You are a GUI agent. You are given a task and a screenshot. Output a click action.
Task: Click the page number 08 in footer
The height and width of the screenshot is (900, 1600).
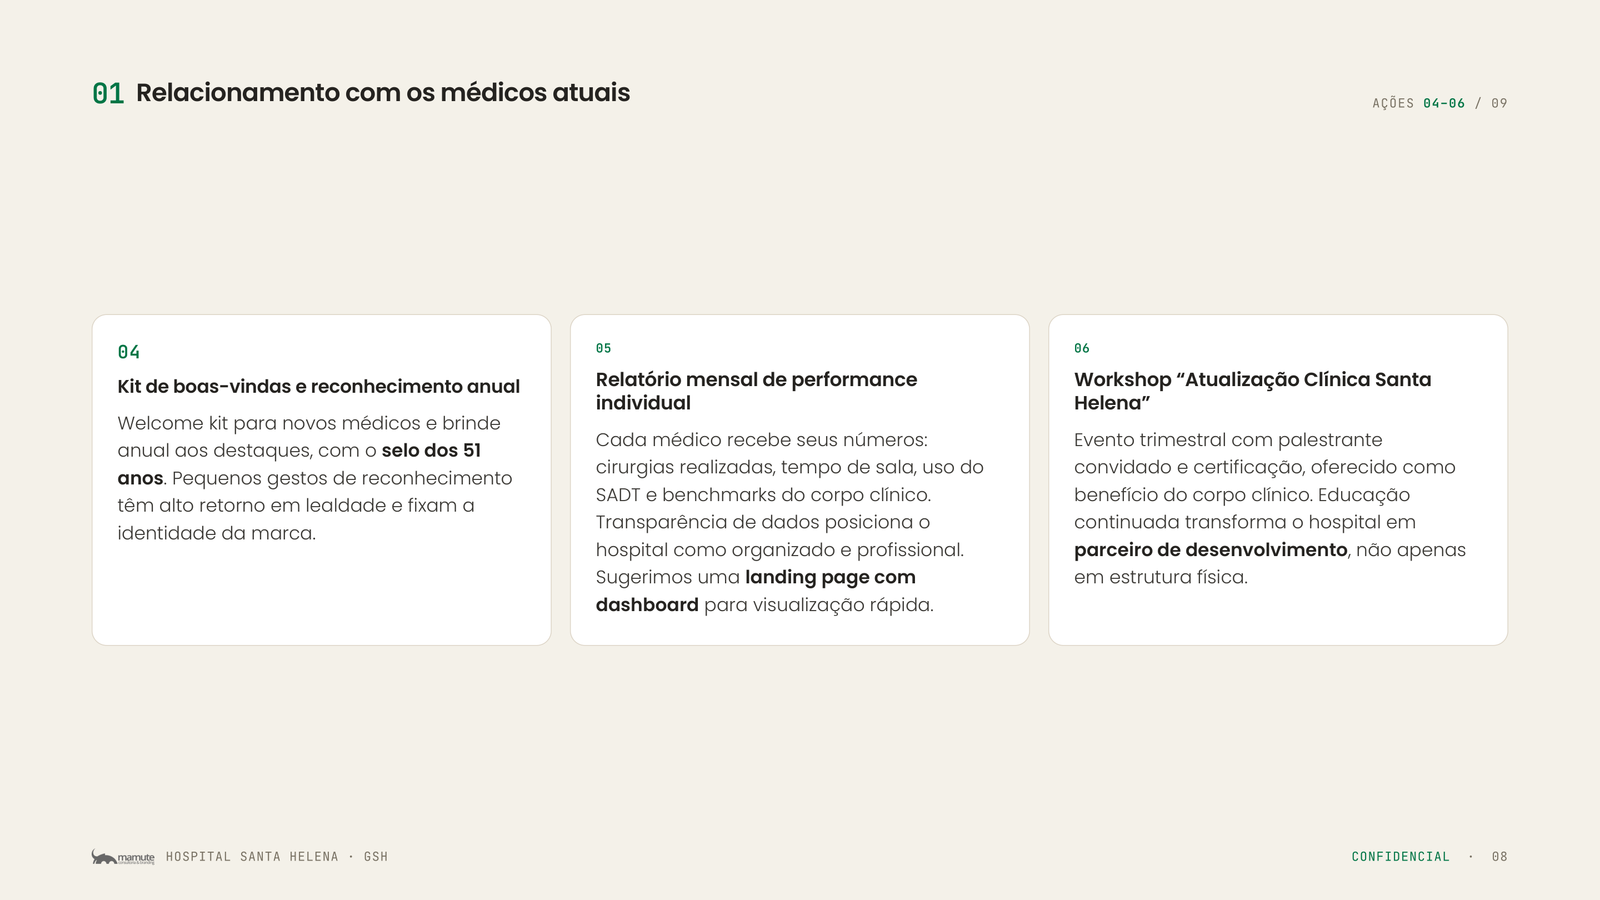pos(1500,857)
